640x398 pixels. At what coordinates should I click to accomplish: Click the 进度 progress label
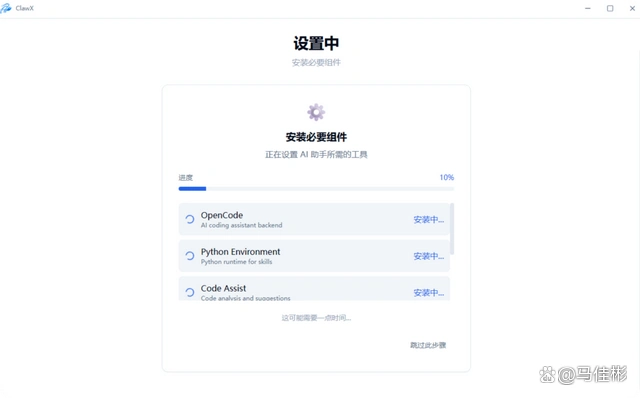186,178
